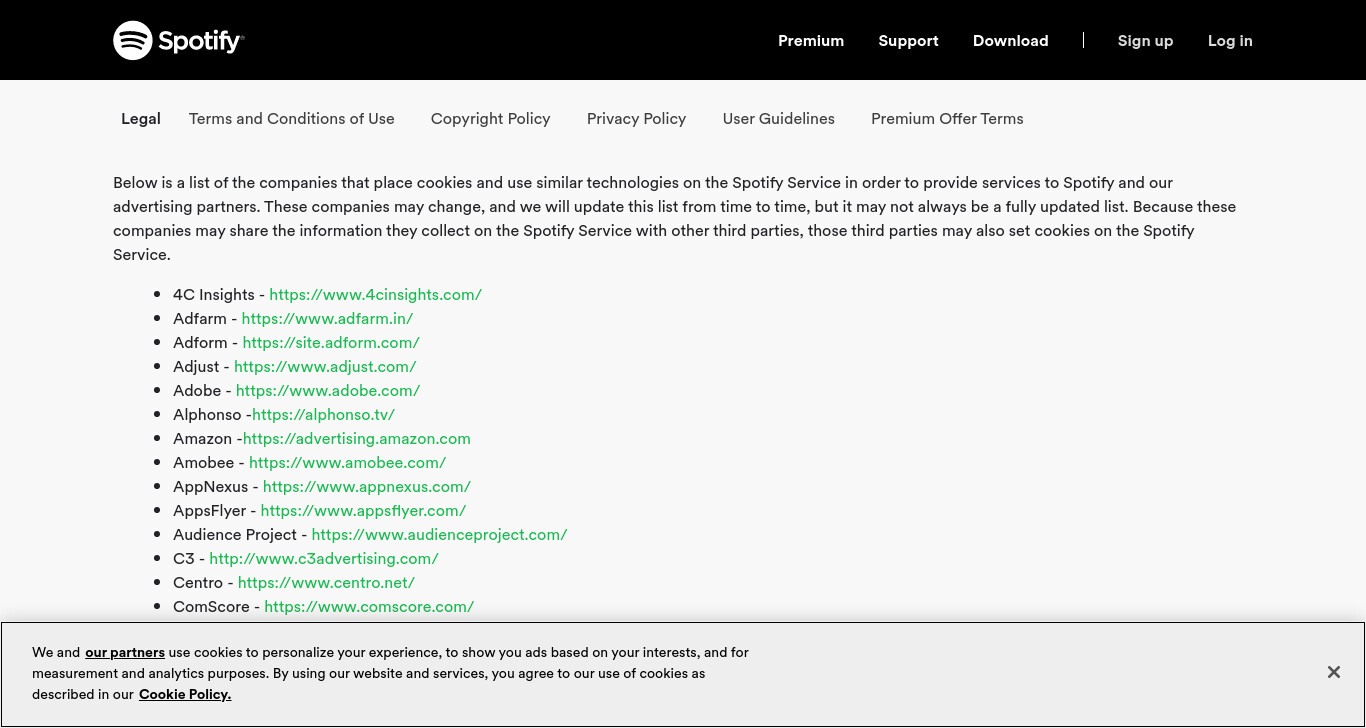
Task: Click the 'Amobee' list text
Action: click(203, 462)
